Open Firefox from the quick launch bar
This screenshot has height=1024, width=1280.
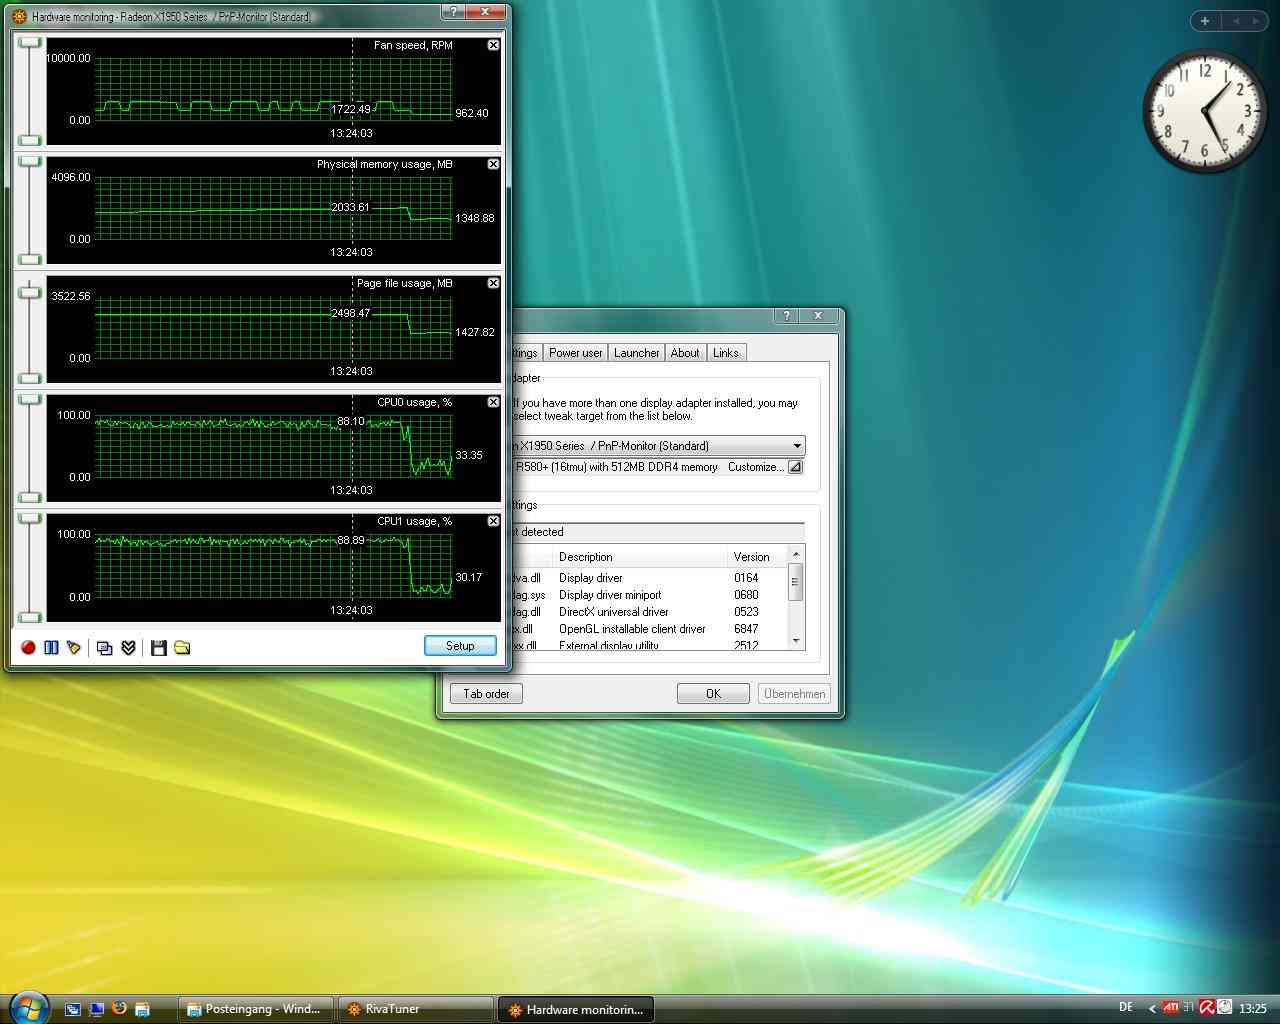tap(119, 1009)
